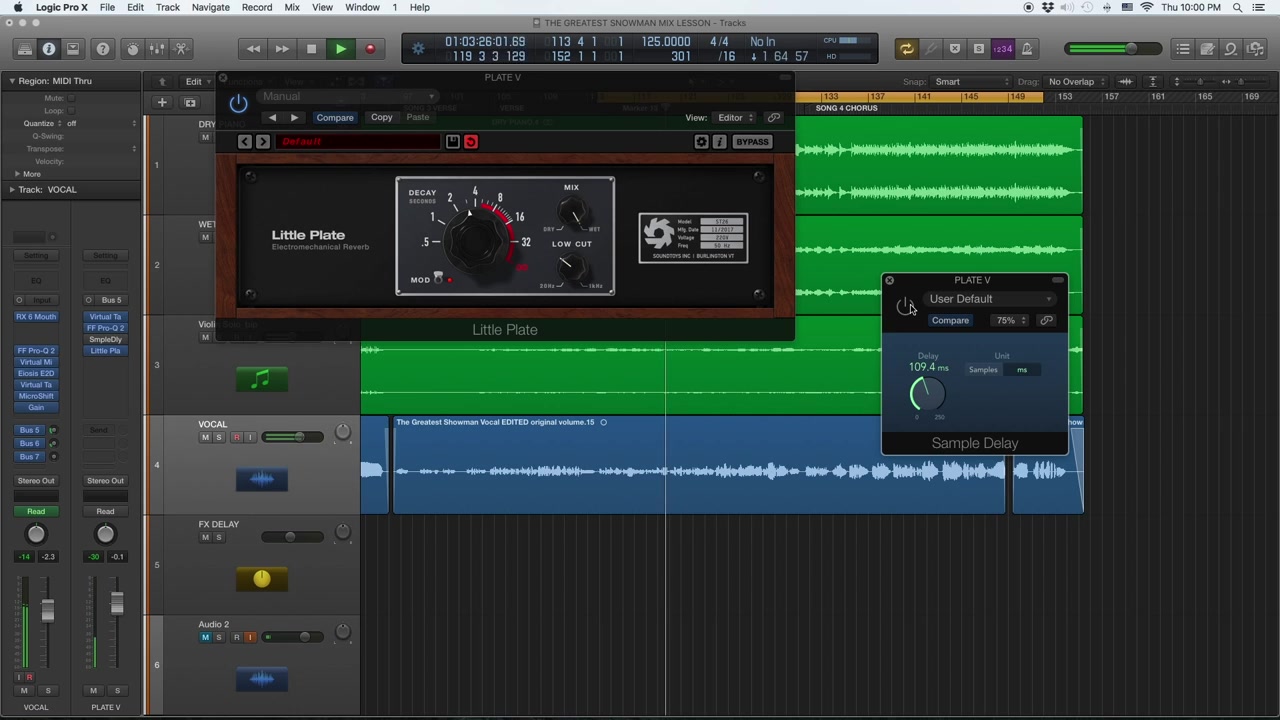This screenshot has width=1280, height=720.
Task: Start playback with the Play button
Action: pyautogui.click(x=340, y=48)
